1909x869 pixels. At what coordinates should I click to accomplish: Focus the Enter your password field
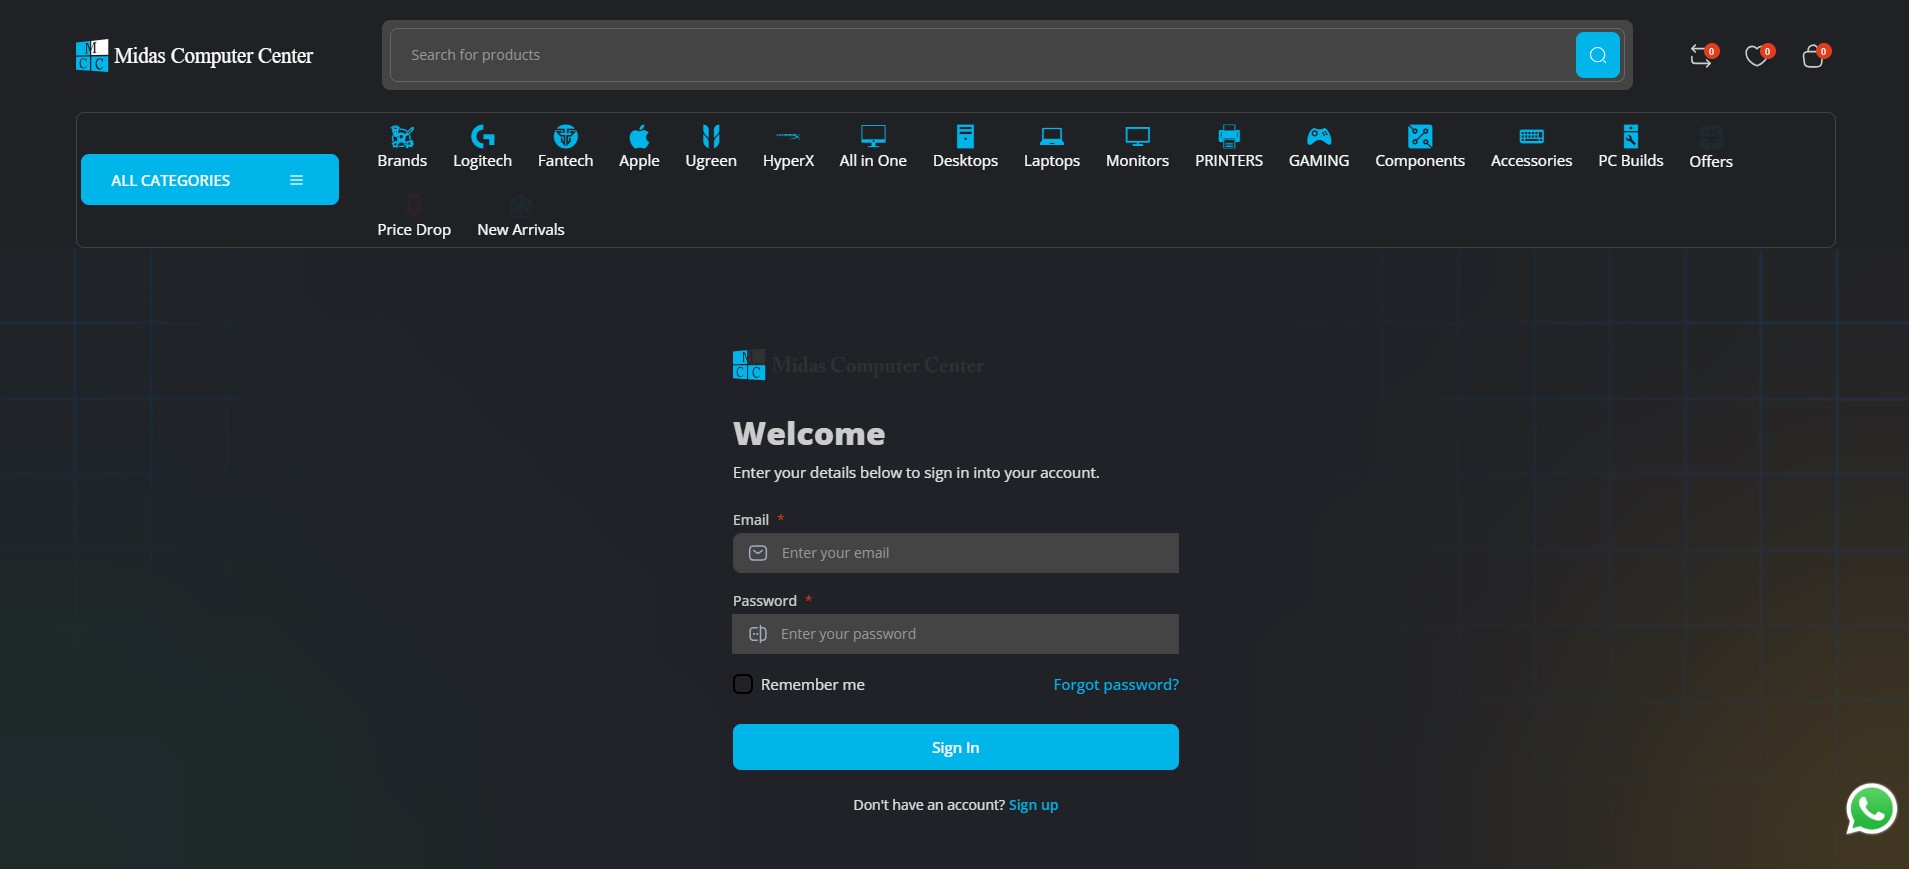pyautogui.click(x=970, y=634)
